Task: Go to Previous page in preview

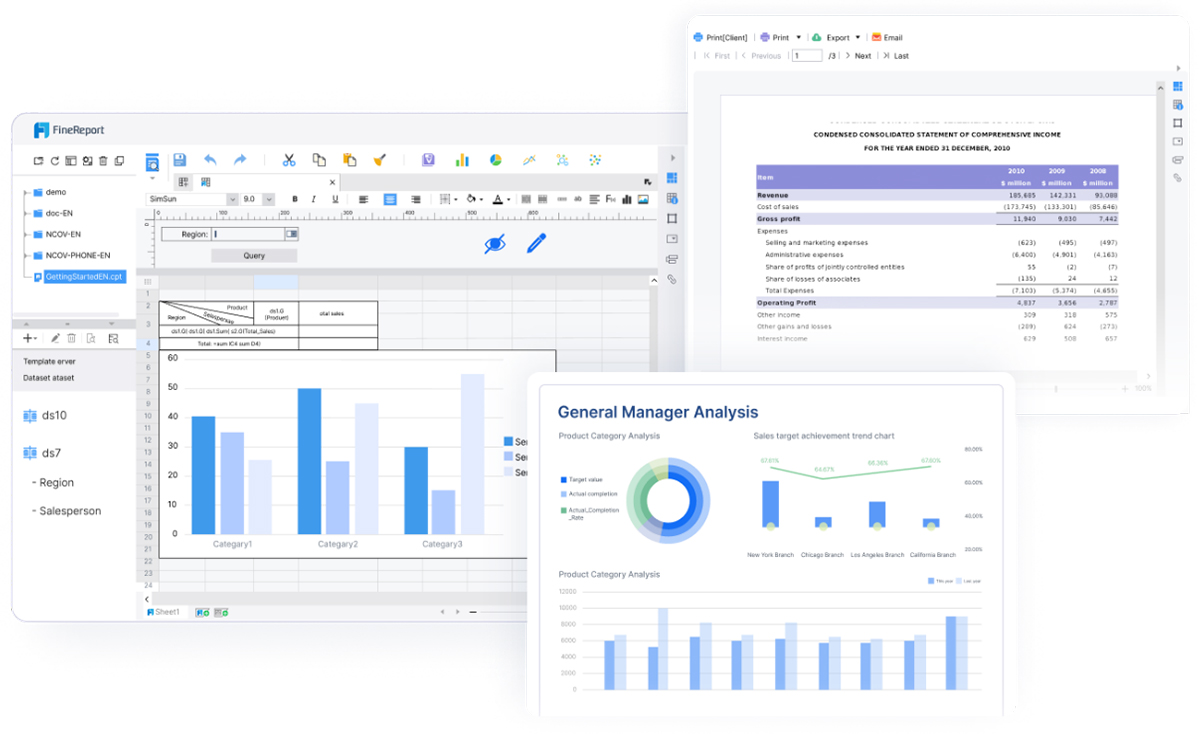Action: [762, 56]
